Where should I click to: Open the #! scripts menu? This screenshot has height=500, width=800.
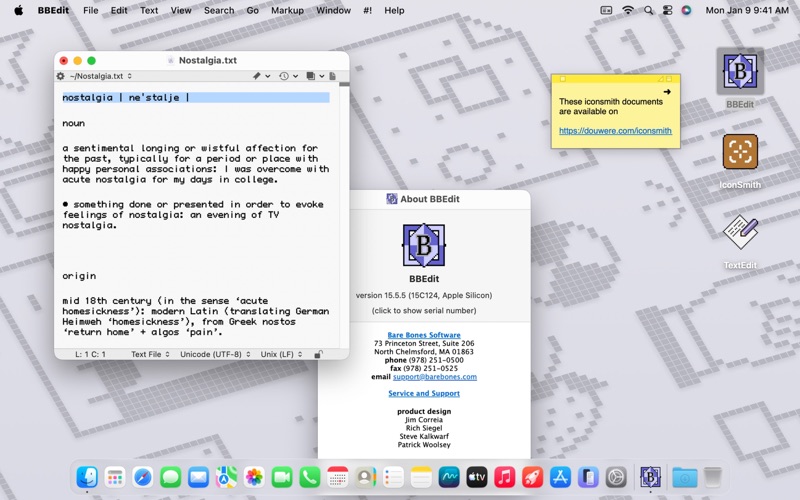[x=367, y=10]
